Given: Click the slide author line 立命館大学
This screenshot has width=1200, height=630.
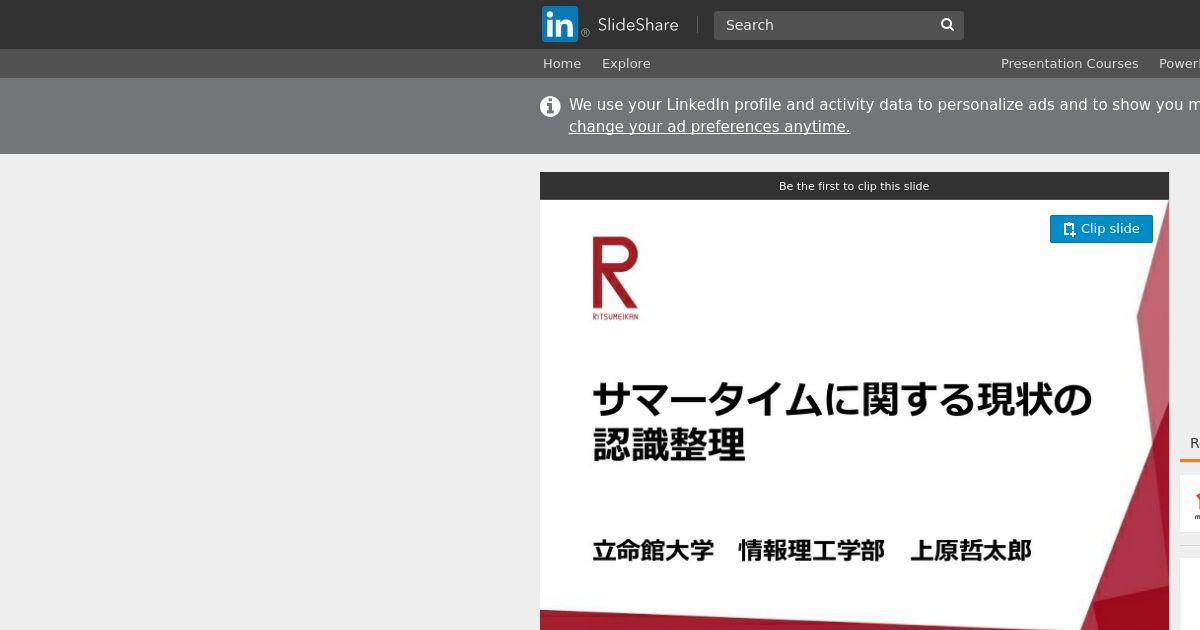Looking at the screenshot, I should tap(653, 551).
